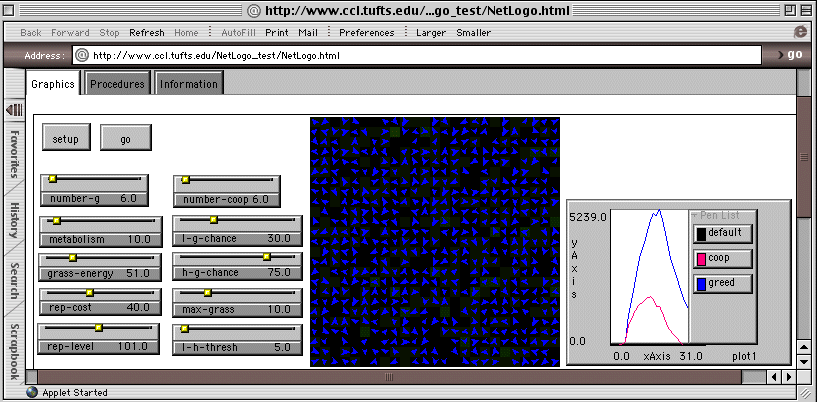Switch to the Procedures tab

coord(118,84)
